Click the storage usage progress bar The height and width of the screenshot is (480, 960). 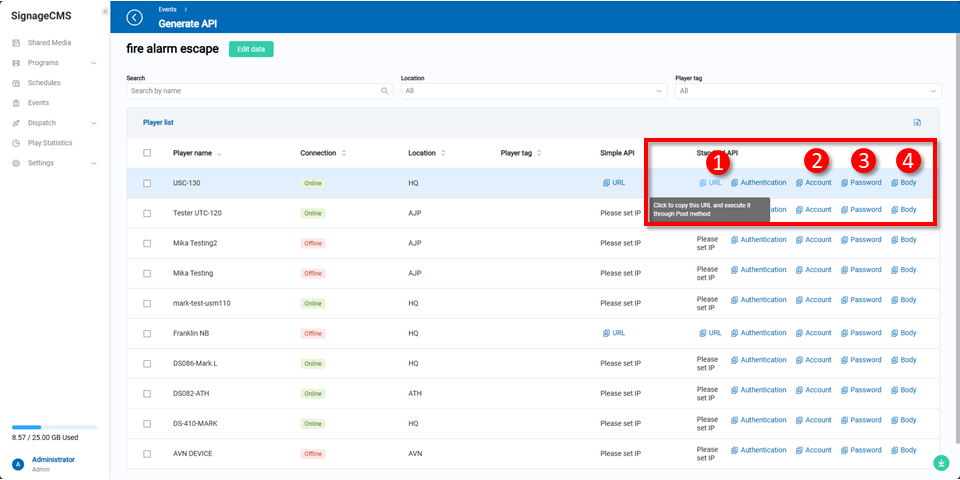pos(54,427)
